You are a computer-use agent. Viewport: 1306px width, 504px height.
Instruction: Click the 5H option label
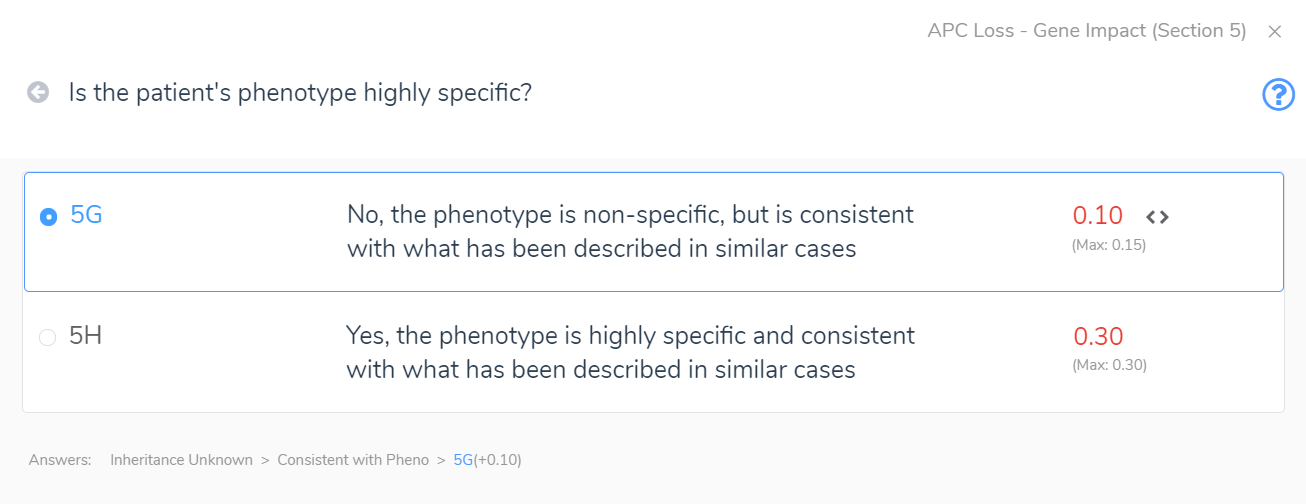pyautogui.click(x=86, y=336)
